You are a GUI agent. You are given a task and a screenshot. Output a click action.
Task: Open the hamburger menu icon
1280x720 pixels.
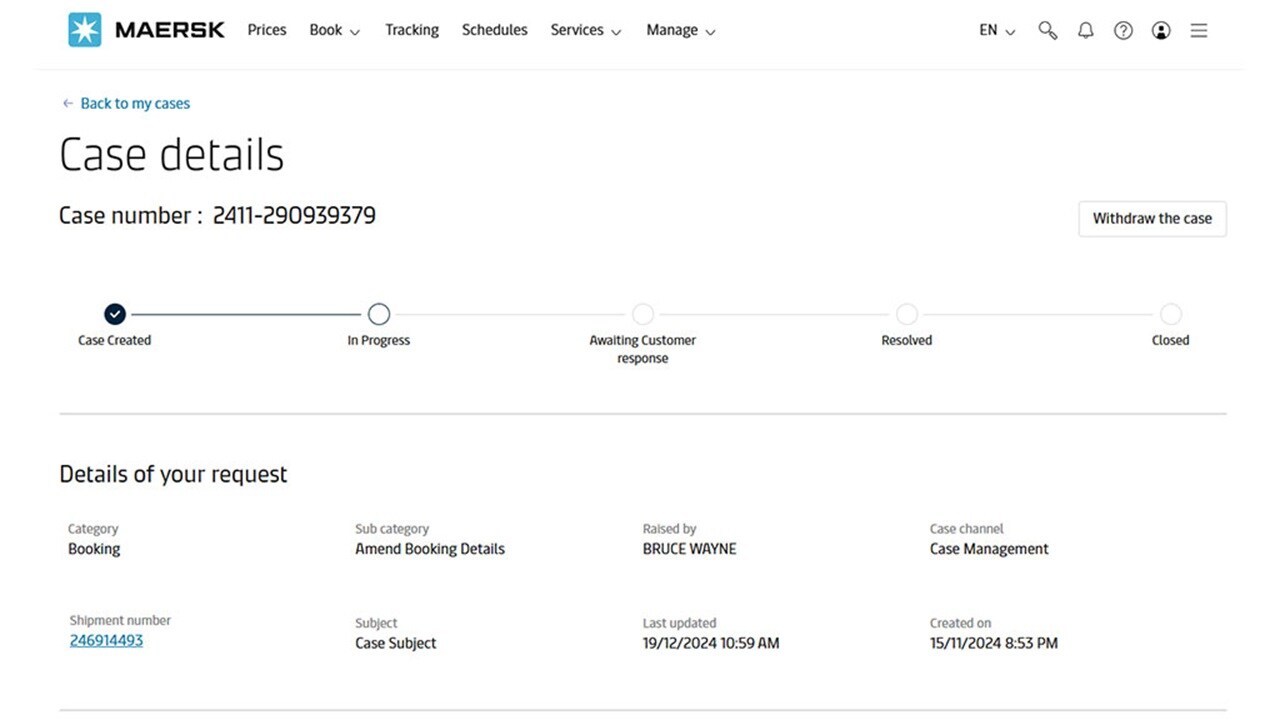(1199, 30)
